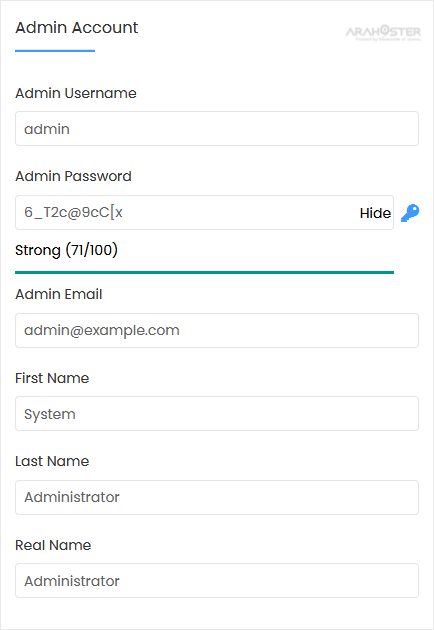
Task: Click the Admin Email label
Action: (x=59, y=295)
